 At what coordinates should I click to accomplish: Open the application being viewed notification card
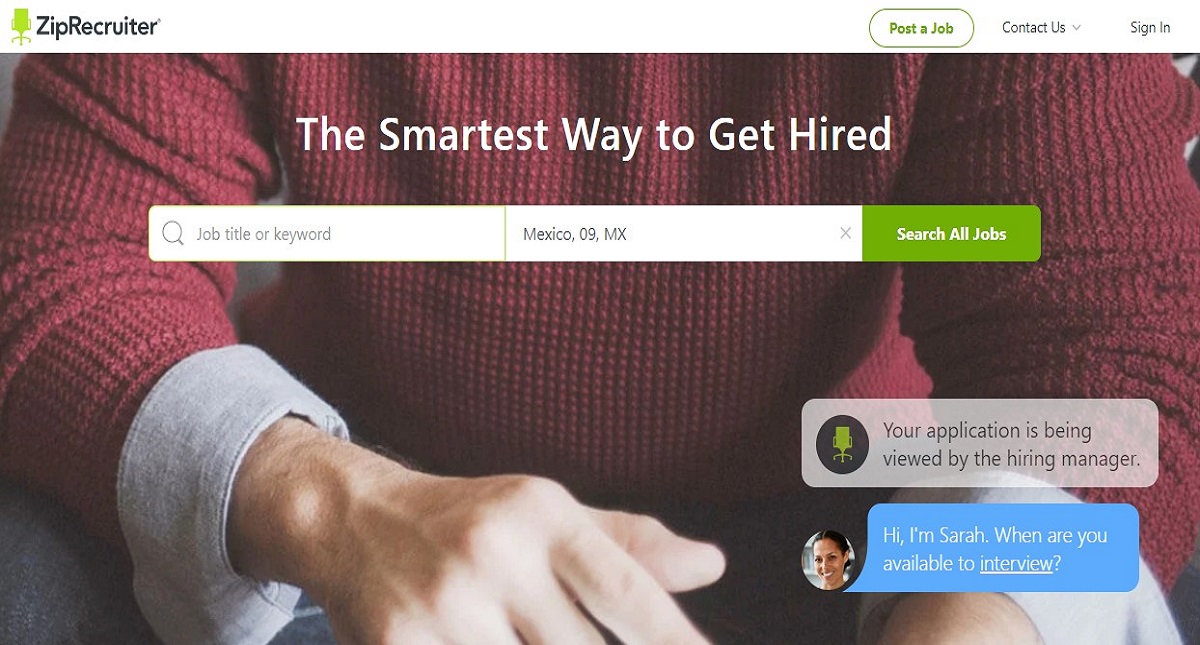coord(980,444)
